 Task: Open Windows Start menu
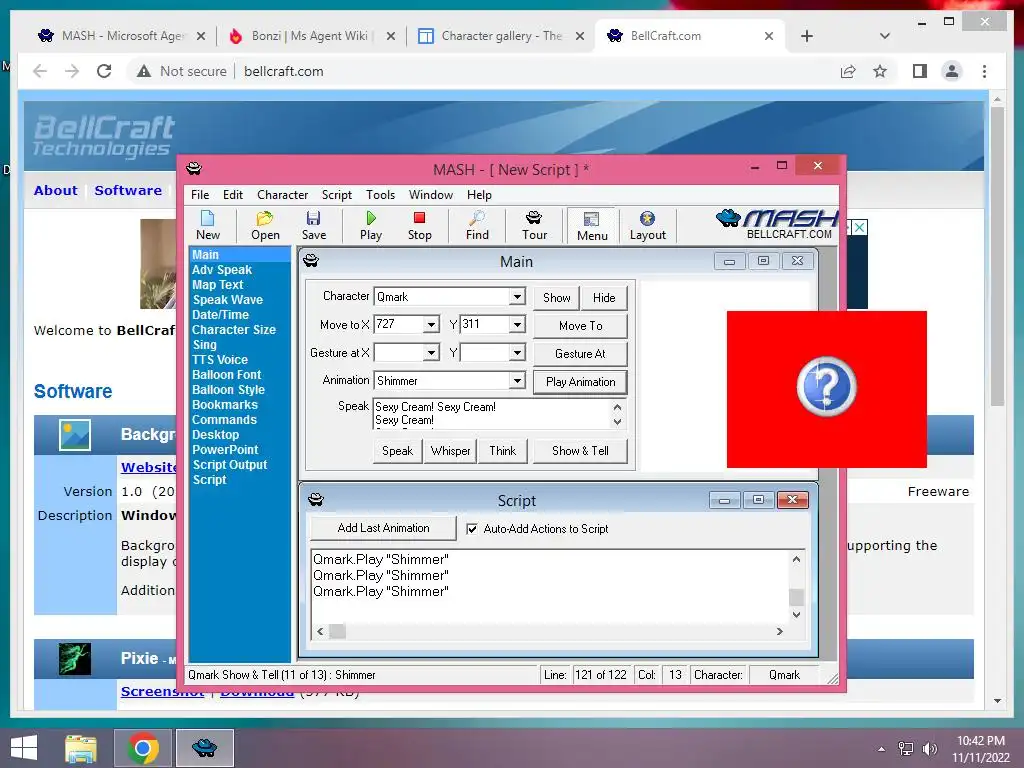pyautogui.click(x=24, y=748)
